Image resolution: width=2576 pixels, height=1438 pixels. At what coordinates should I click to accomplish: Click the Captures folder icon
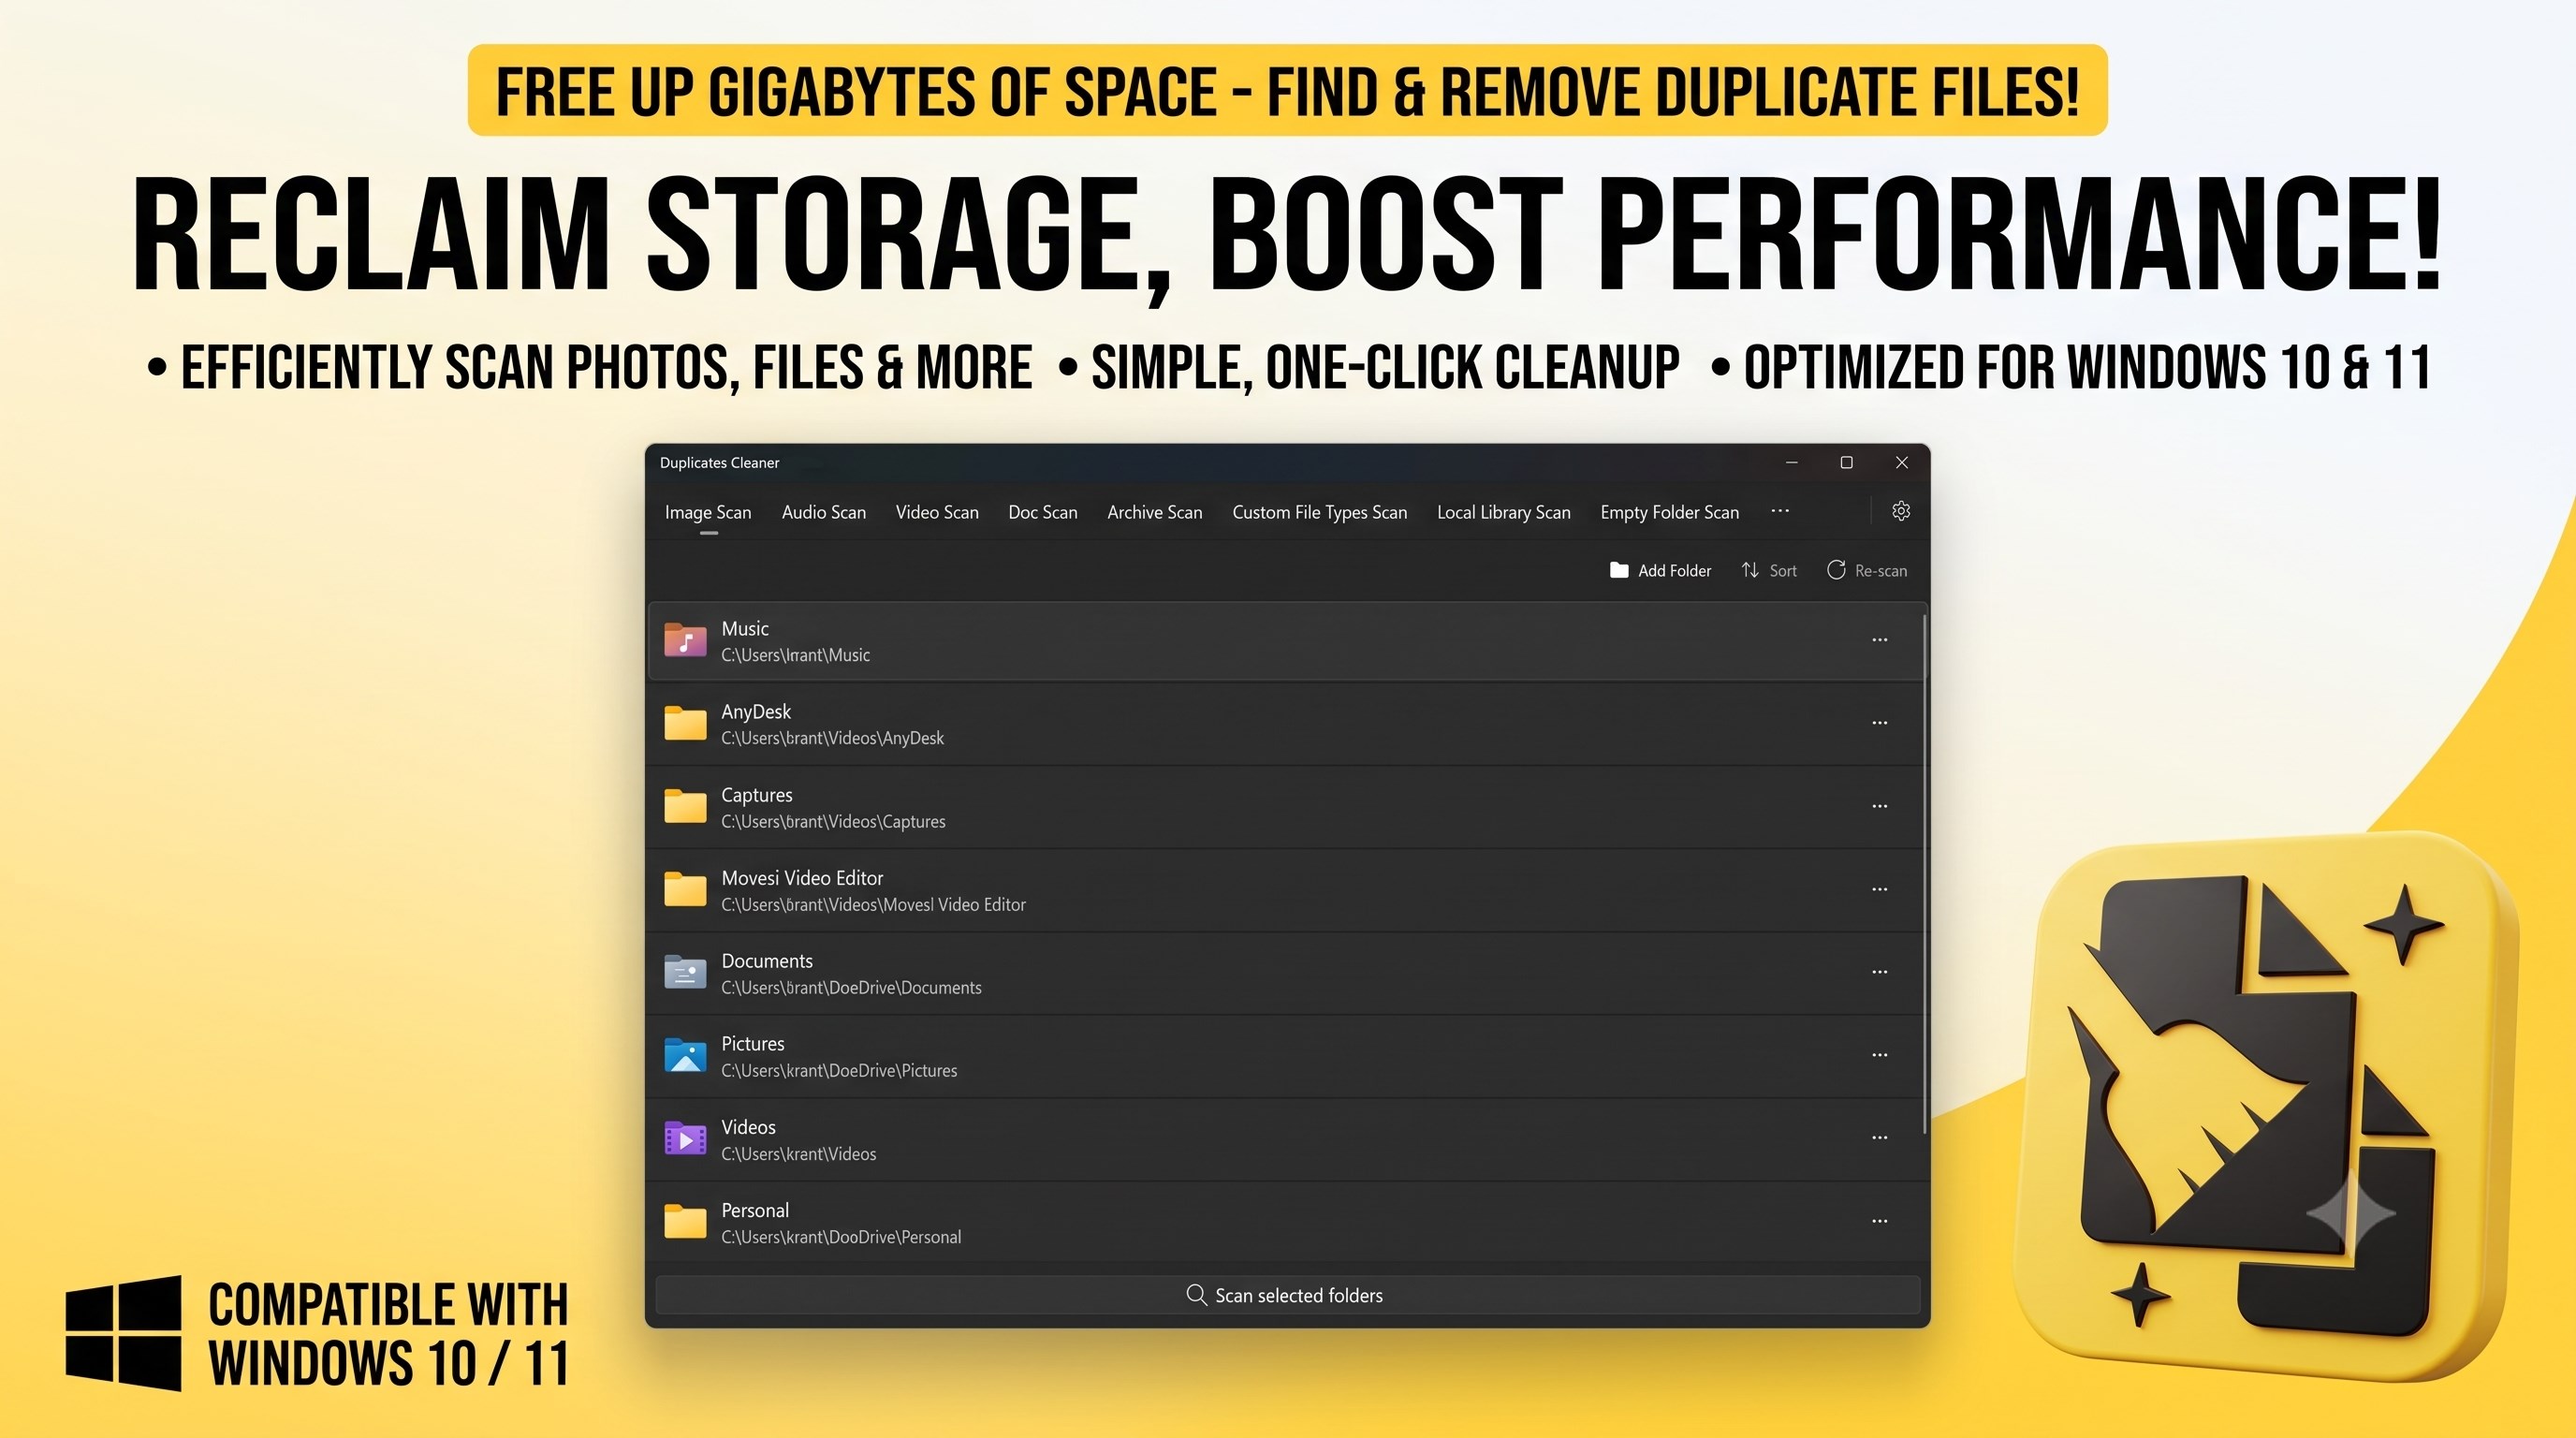[686, 806]
